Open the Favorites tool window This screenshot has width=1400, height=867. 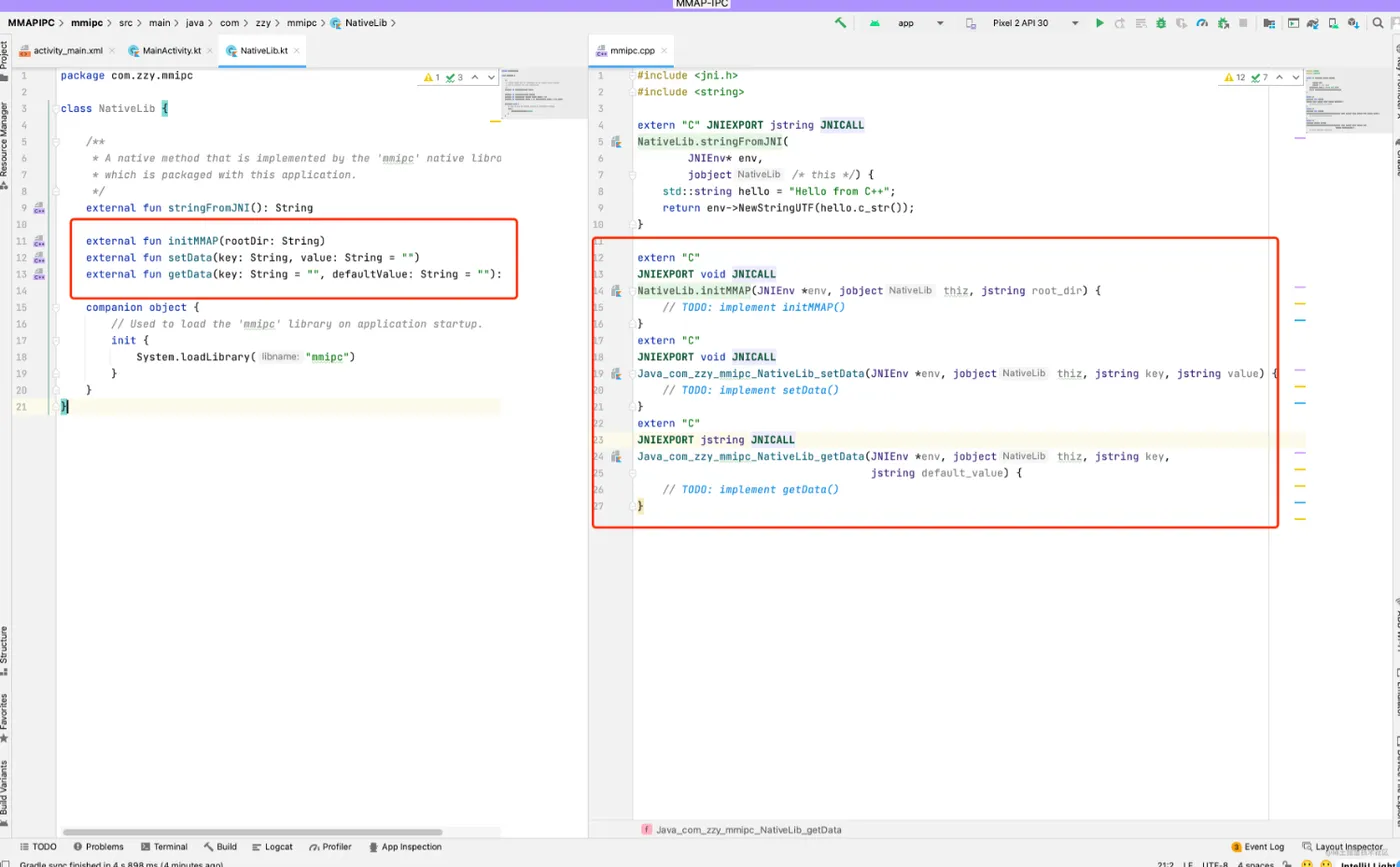pyautogui.click(x=5, y=717)
